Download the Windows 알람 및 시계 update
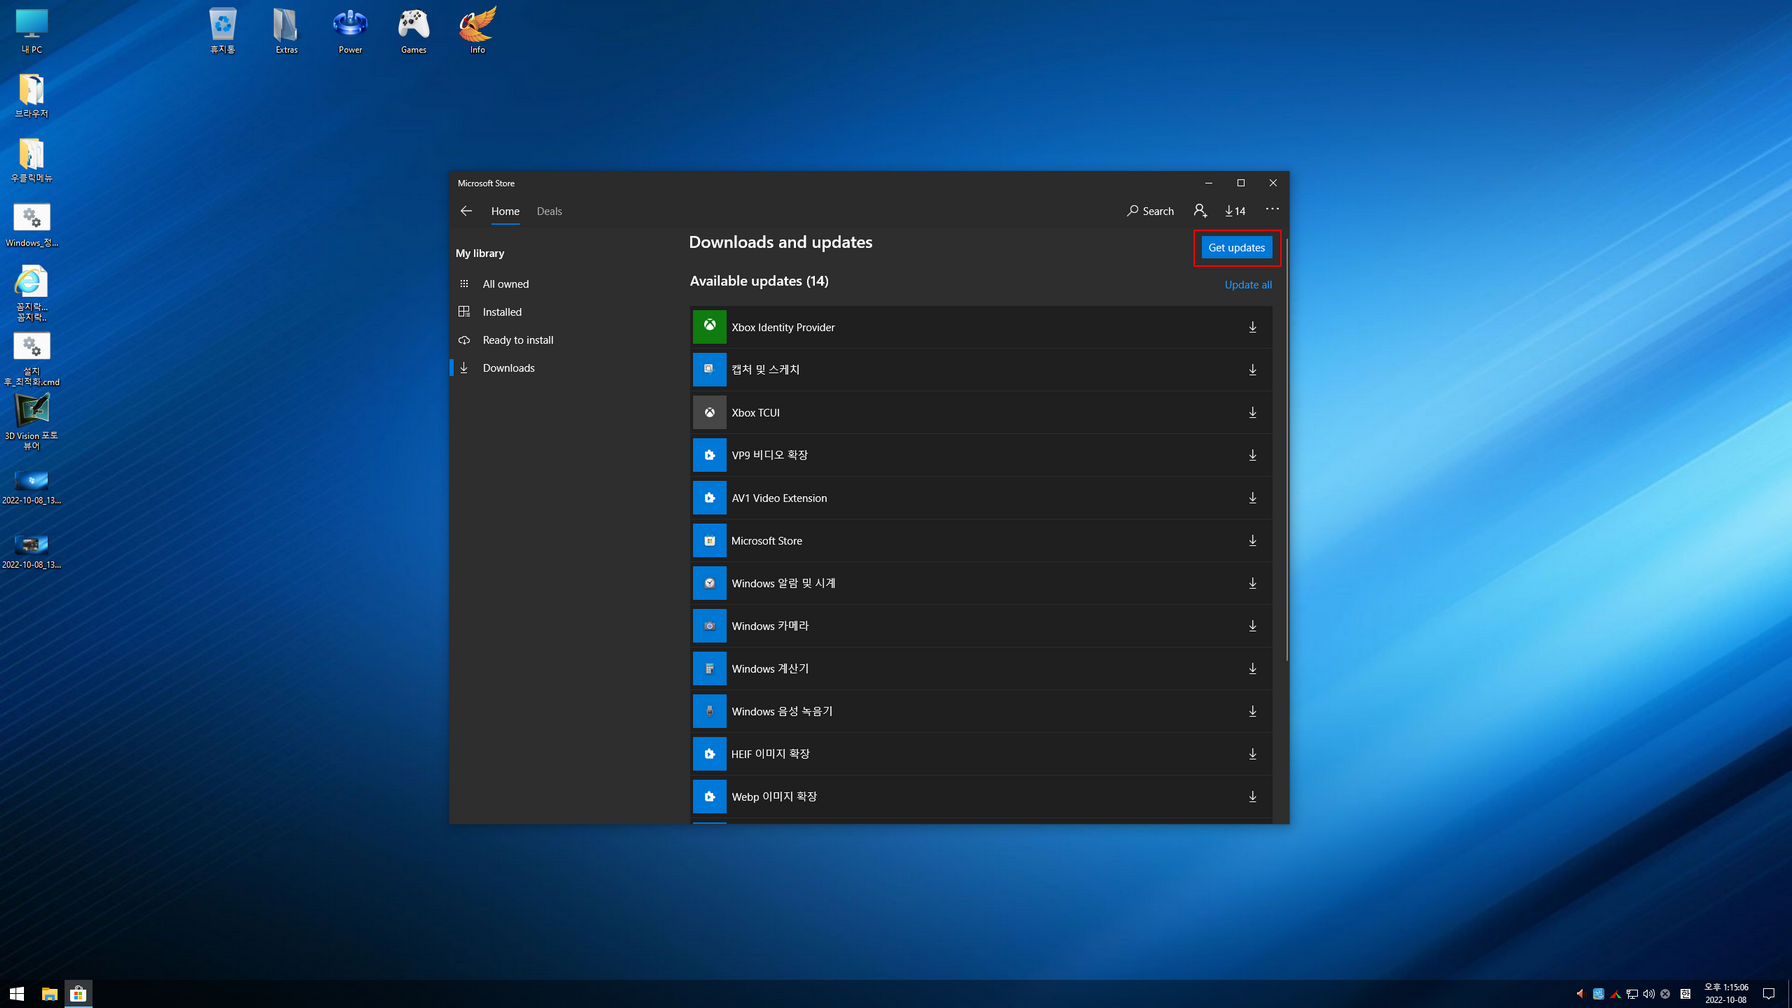 coord(1252,583)
